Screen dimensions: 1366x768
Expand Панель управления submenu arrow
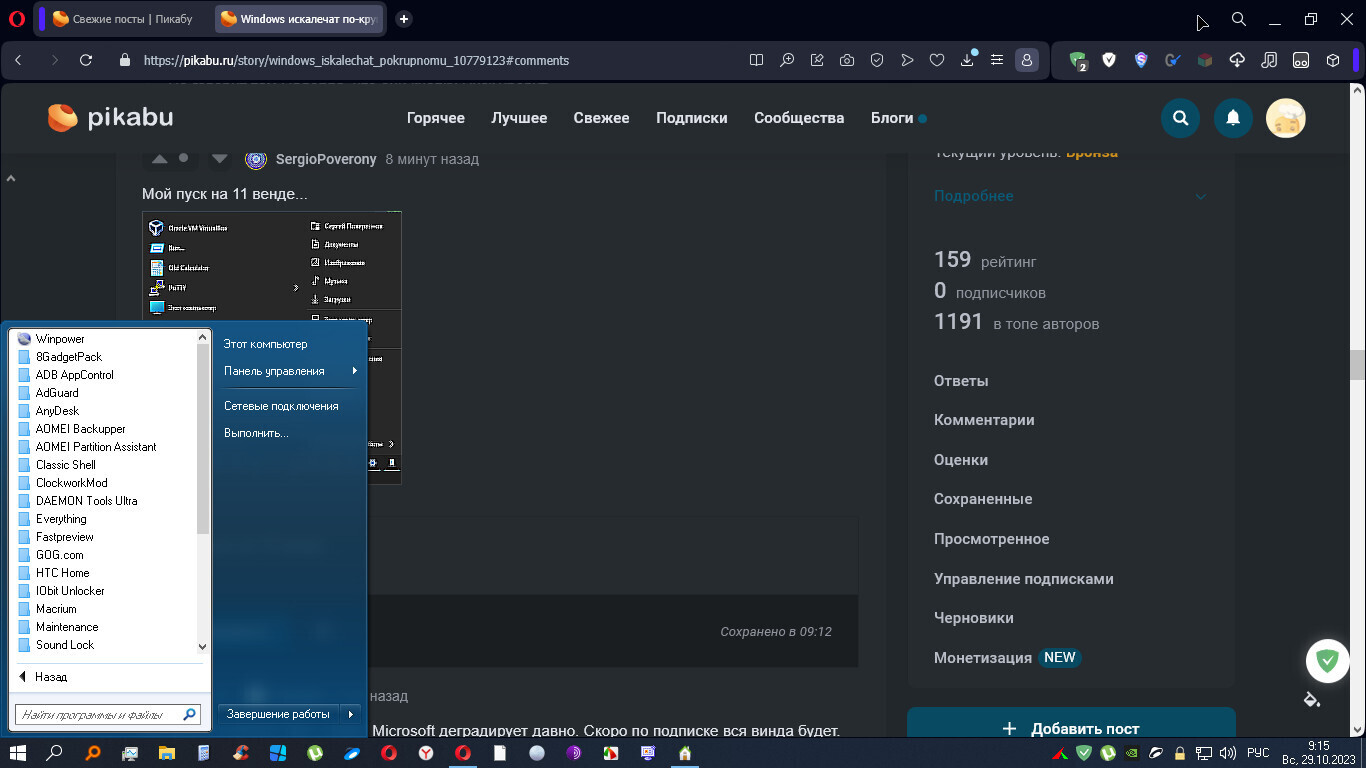pyautogui.click(x=354, y=371)
